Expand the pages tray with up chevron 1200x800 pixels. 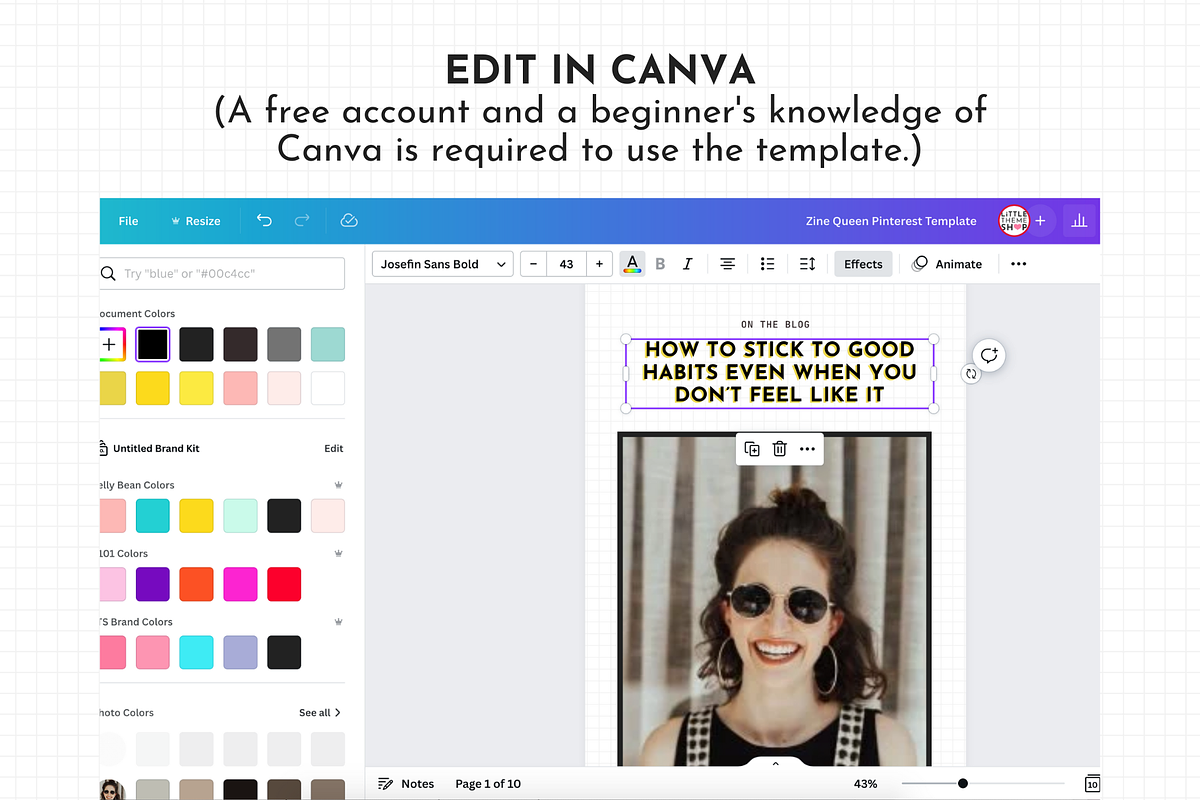tap(775, 764)
